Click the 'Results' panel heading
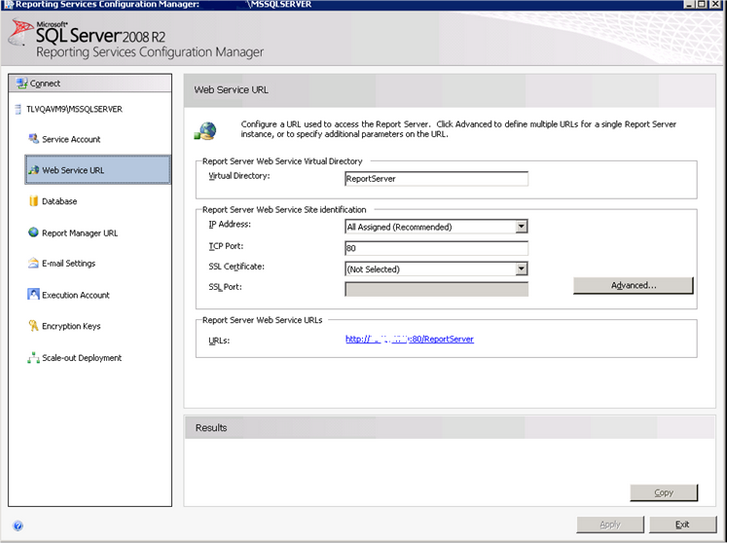 click(x=211, y=428)
